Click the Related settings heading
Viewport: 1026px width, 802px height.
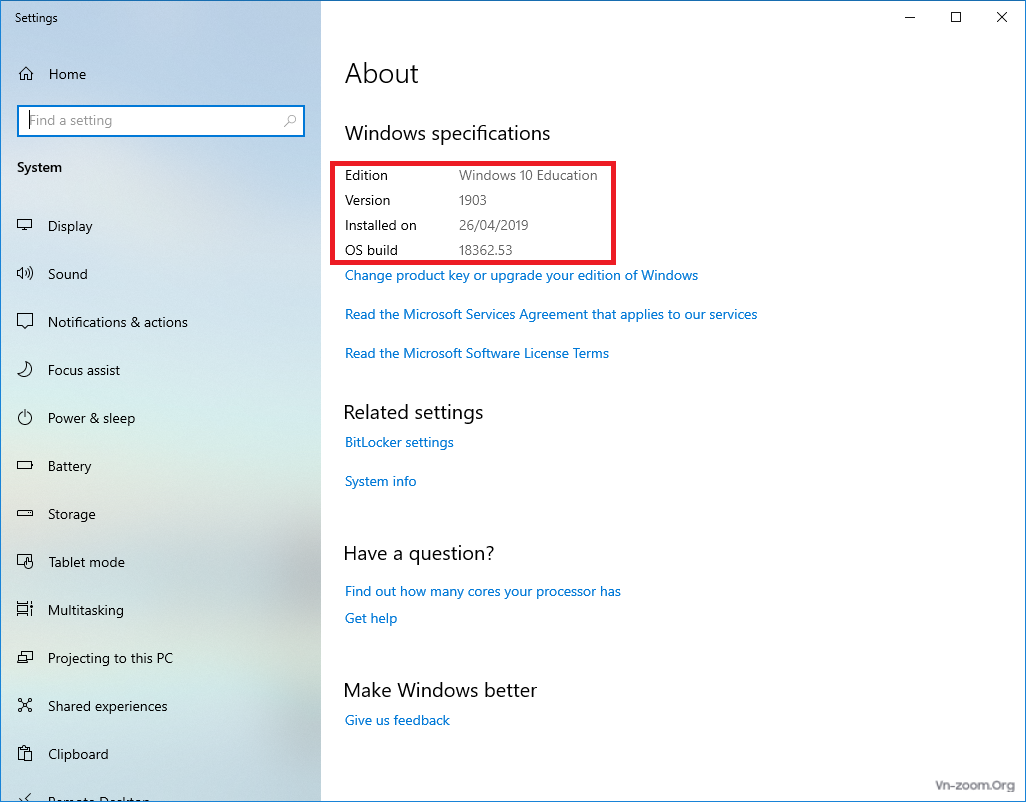(414, 412)
